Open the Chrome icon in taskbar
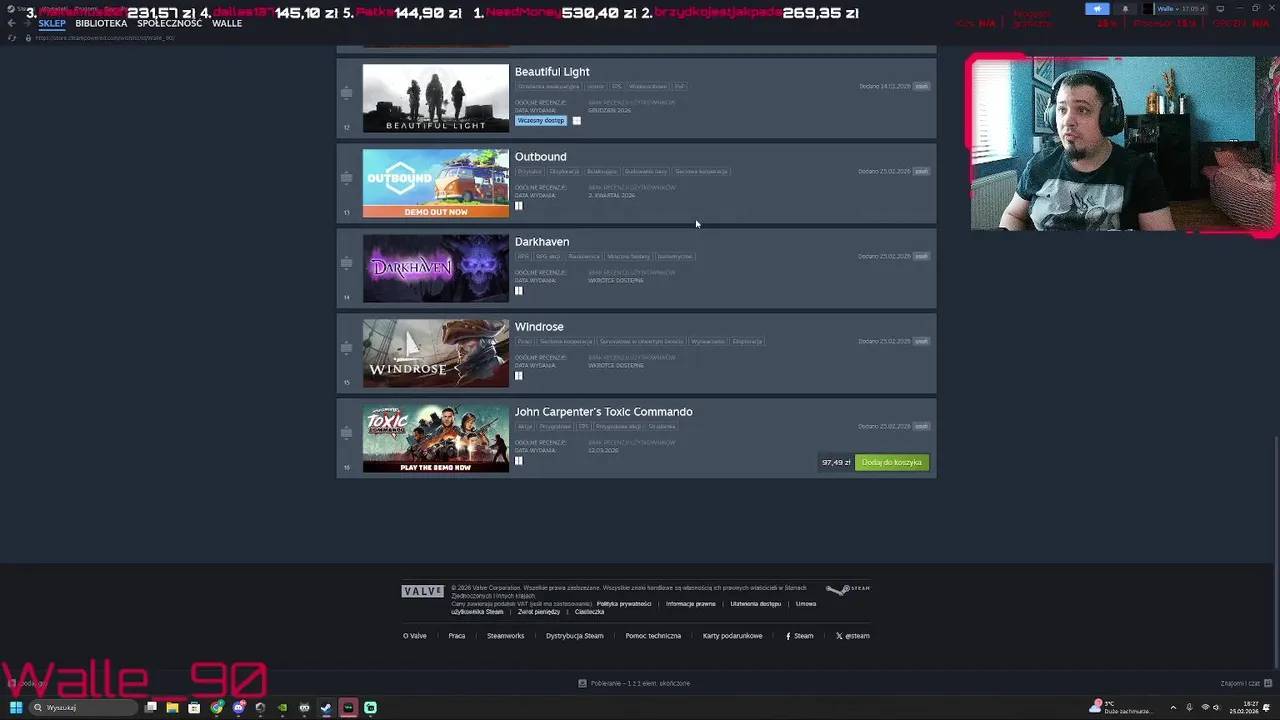This screenshot has height=720, width=1280. (x=216, y=708)
